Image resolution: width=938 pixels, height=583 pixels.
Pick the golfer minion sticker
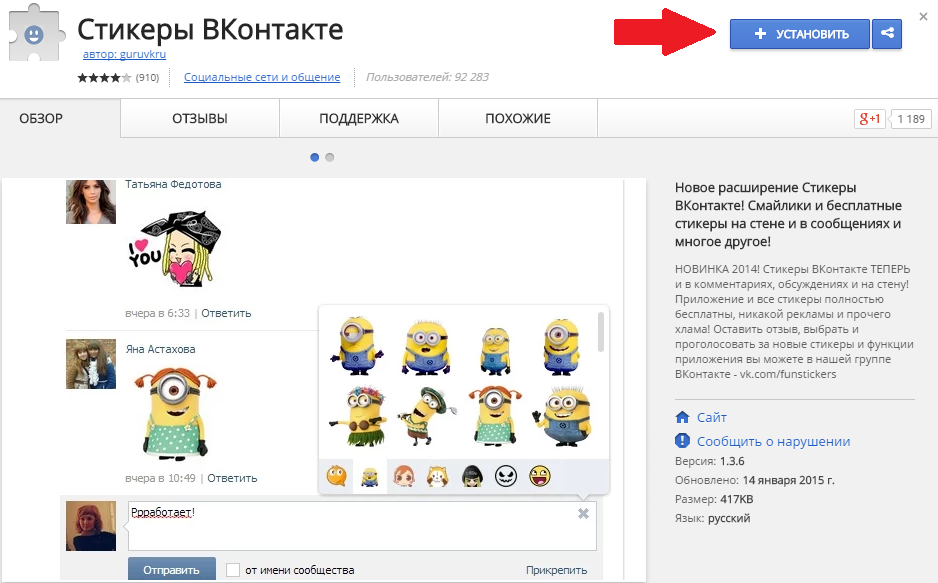click(x=427, y=416)
